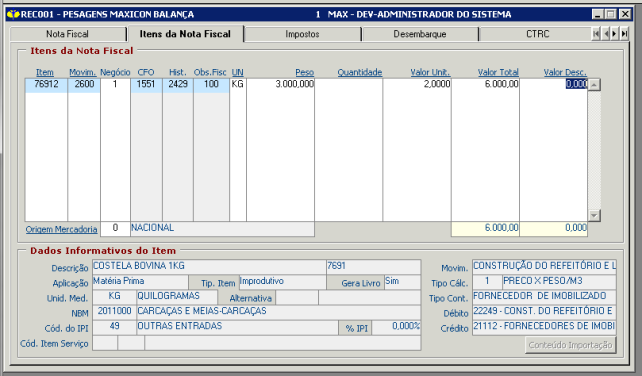Click the application icon in title bar
This screenshot has width=642, height=376.
coord(14,14)
